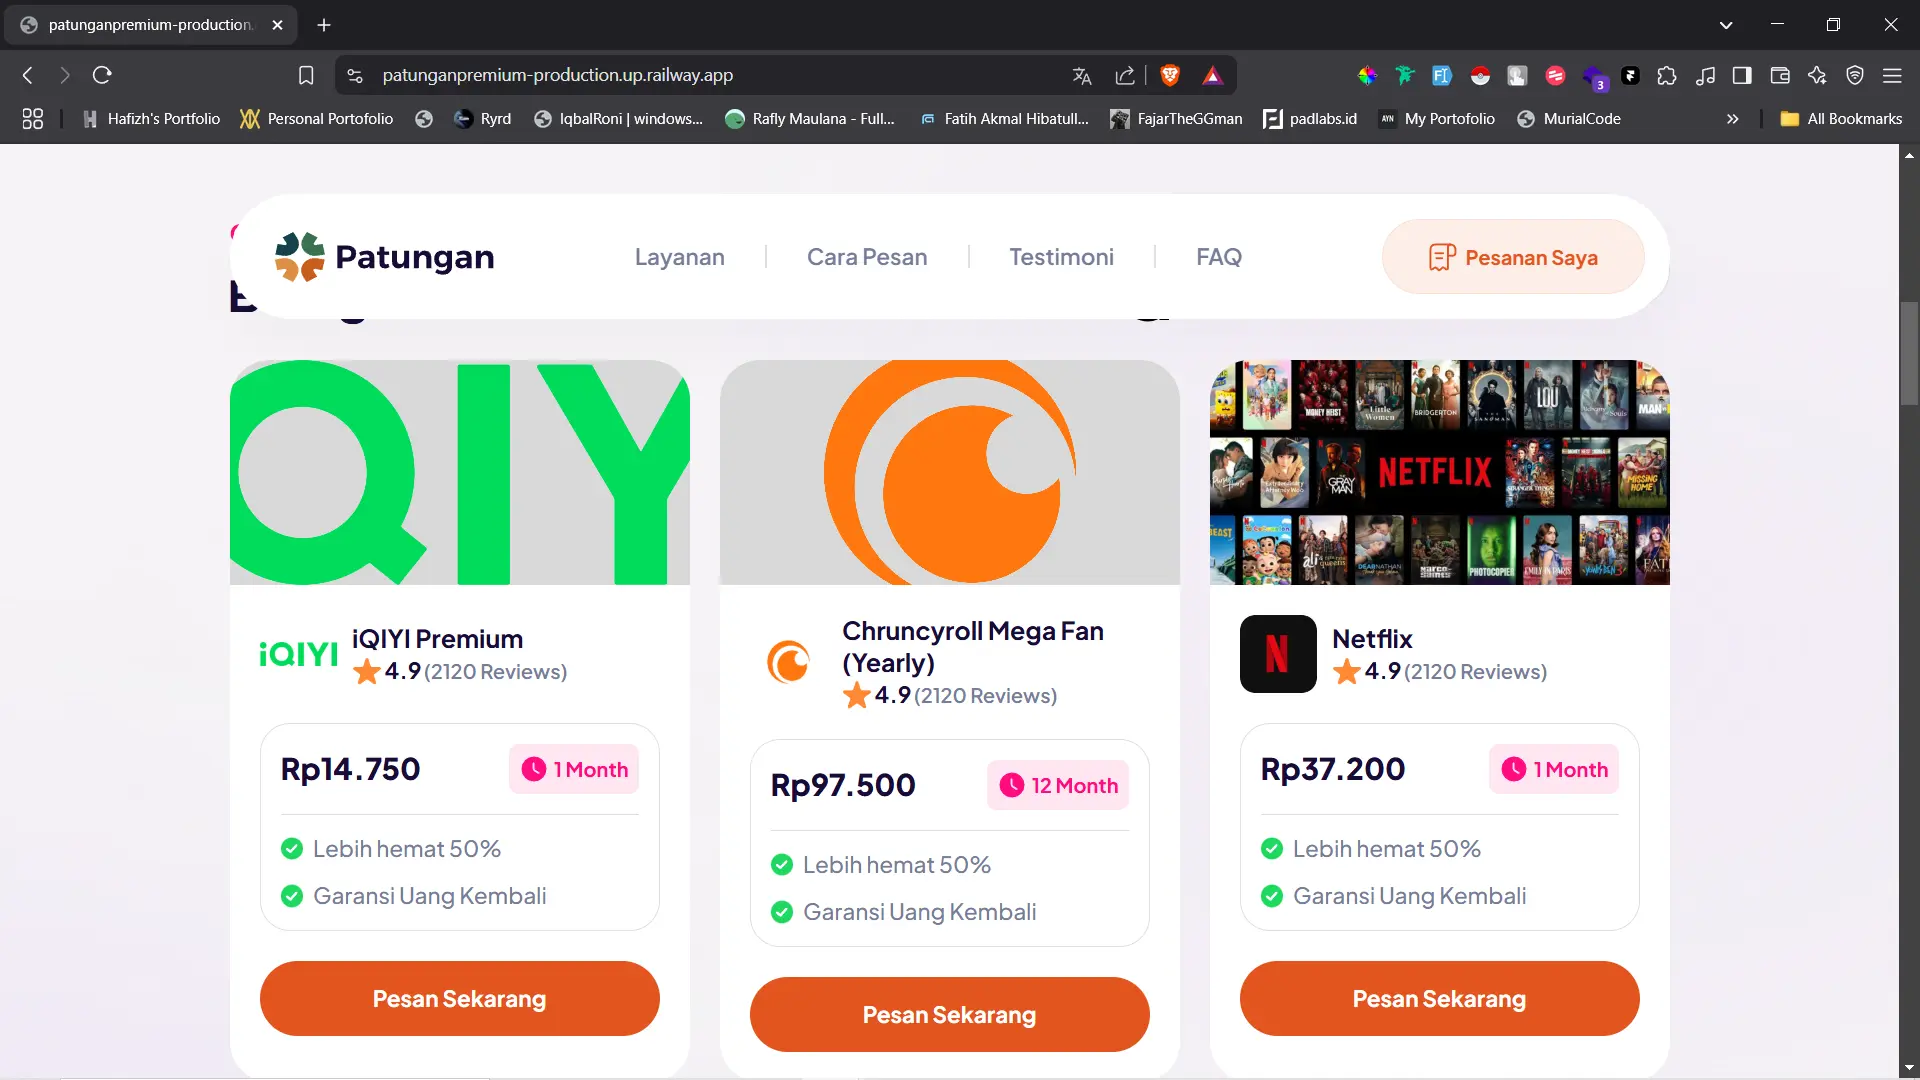Close the patunganpremium-production tab
Viewport: 1920px width, 1080px height.
(278, 25)
